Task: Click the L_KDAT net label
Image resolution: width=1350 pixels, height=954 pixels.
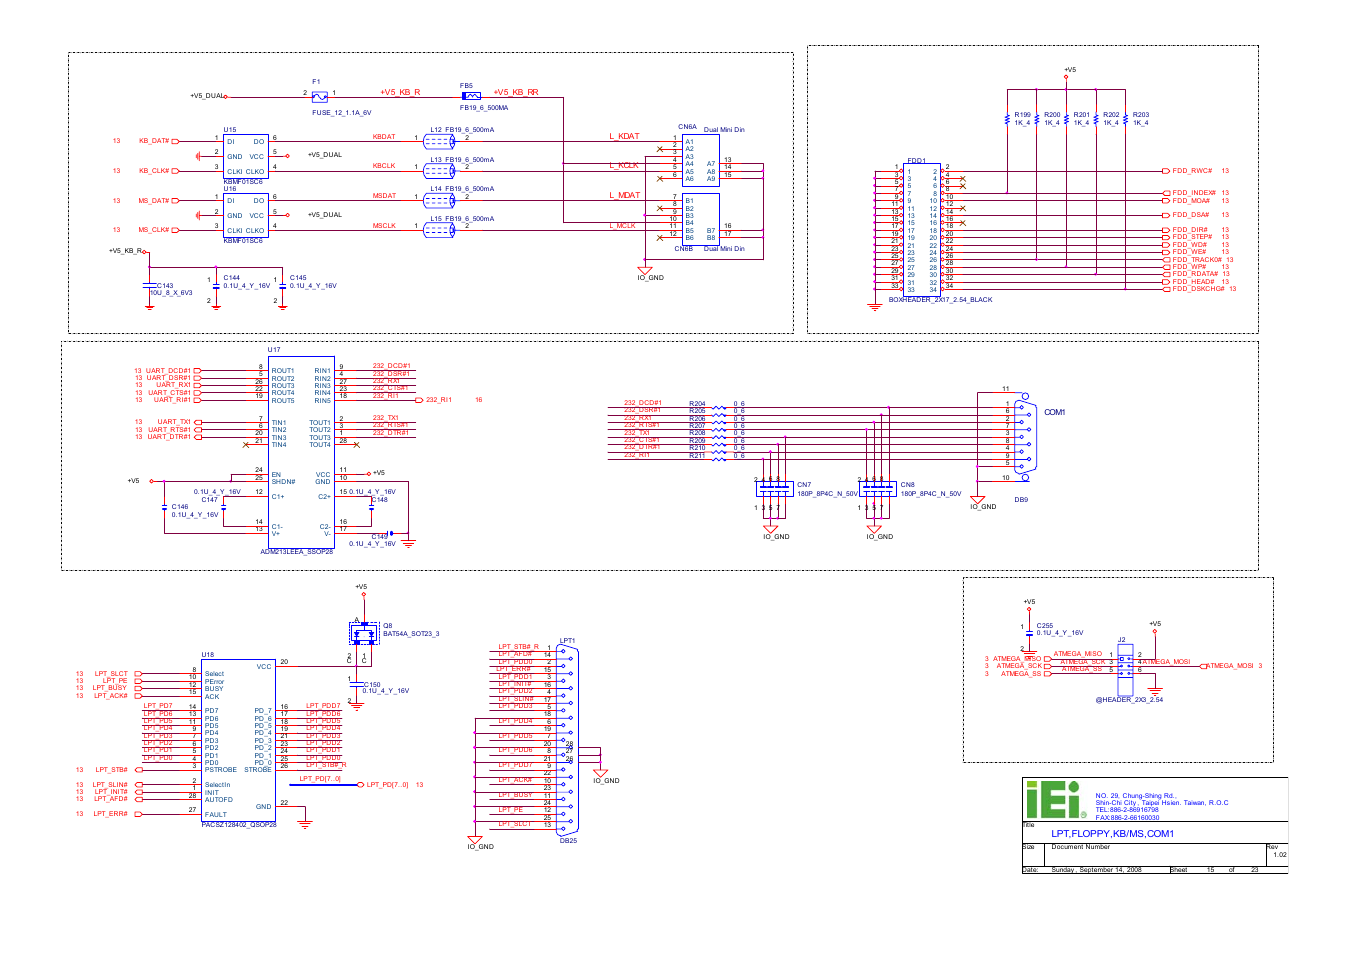Action: point(624,136)
